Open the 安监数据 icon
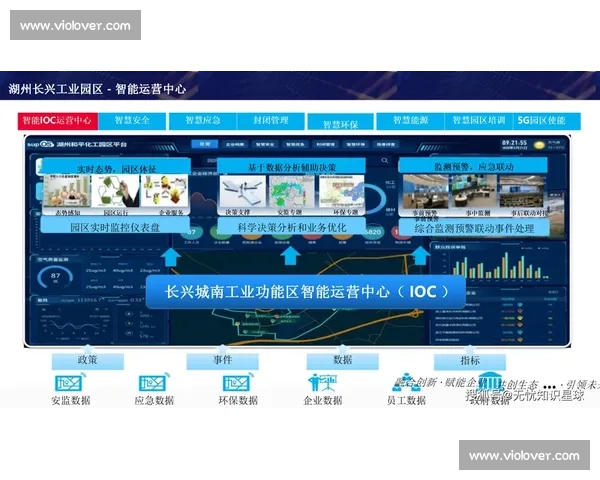The height and width of the screenshot is (480, 600). pyautogui.click(x=69, y=382)
